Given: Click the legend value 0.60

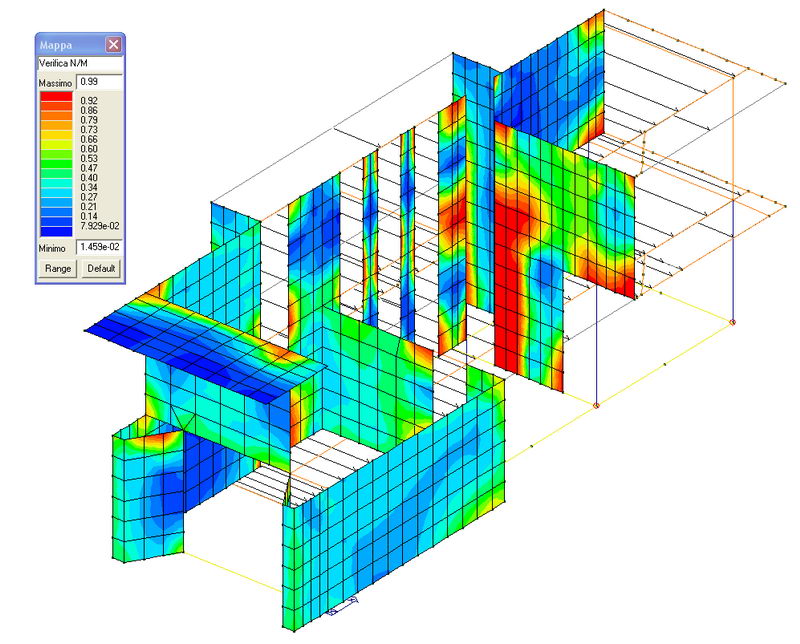Looking at the screenshot, I should [x=89, y=149].
